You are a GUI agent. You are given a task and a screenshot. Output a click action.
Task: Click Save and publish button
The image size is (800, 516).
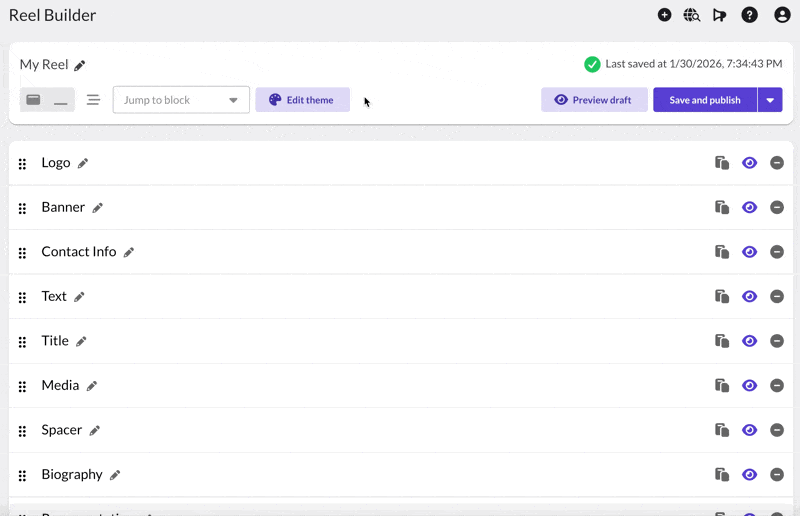point(705,100)
